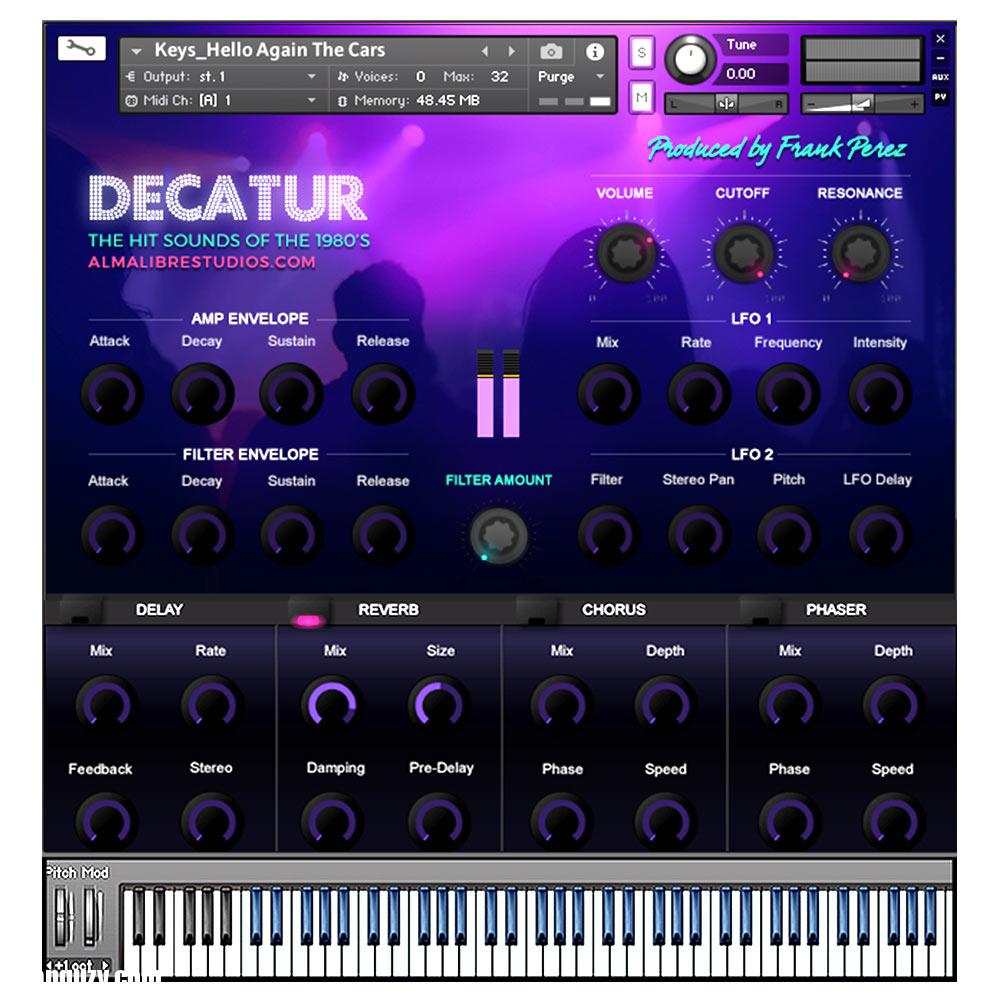Viewport: 1000px width, 1000px height.
Task: Open the Output st.1 dropdown
Action: point(221,77)
